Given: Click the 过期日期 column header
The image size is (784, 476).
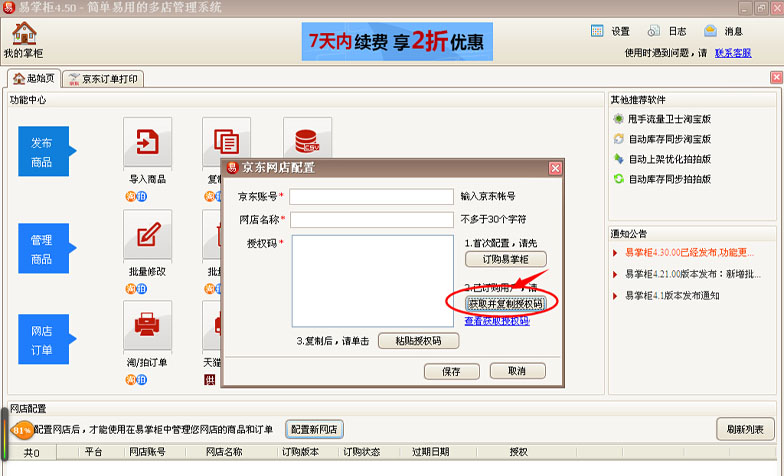Looking at the screenshot, I should click(430, 452).
